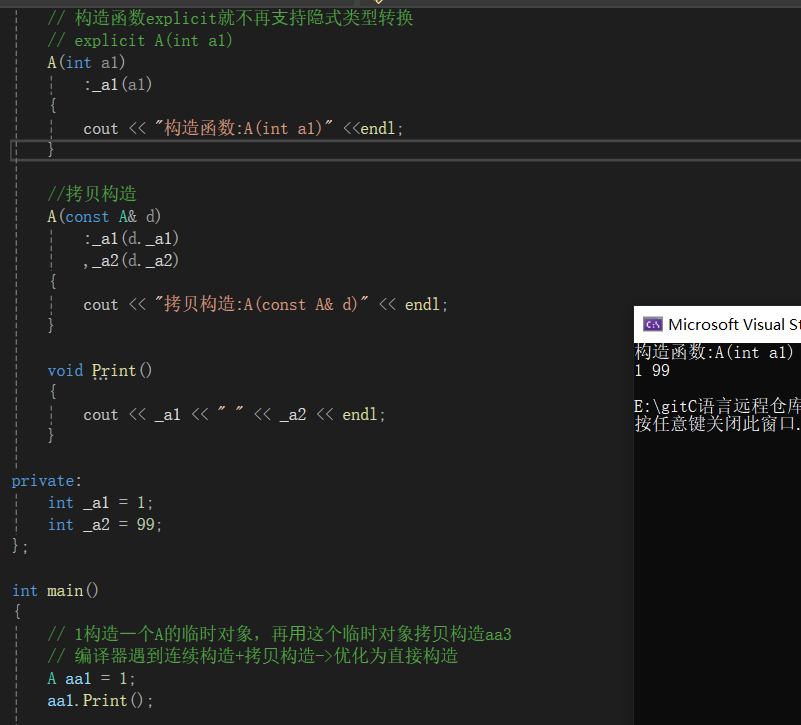Click the cout line printing _a1 and _a2

tap(234, 414)
